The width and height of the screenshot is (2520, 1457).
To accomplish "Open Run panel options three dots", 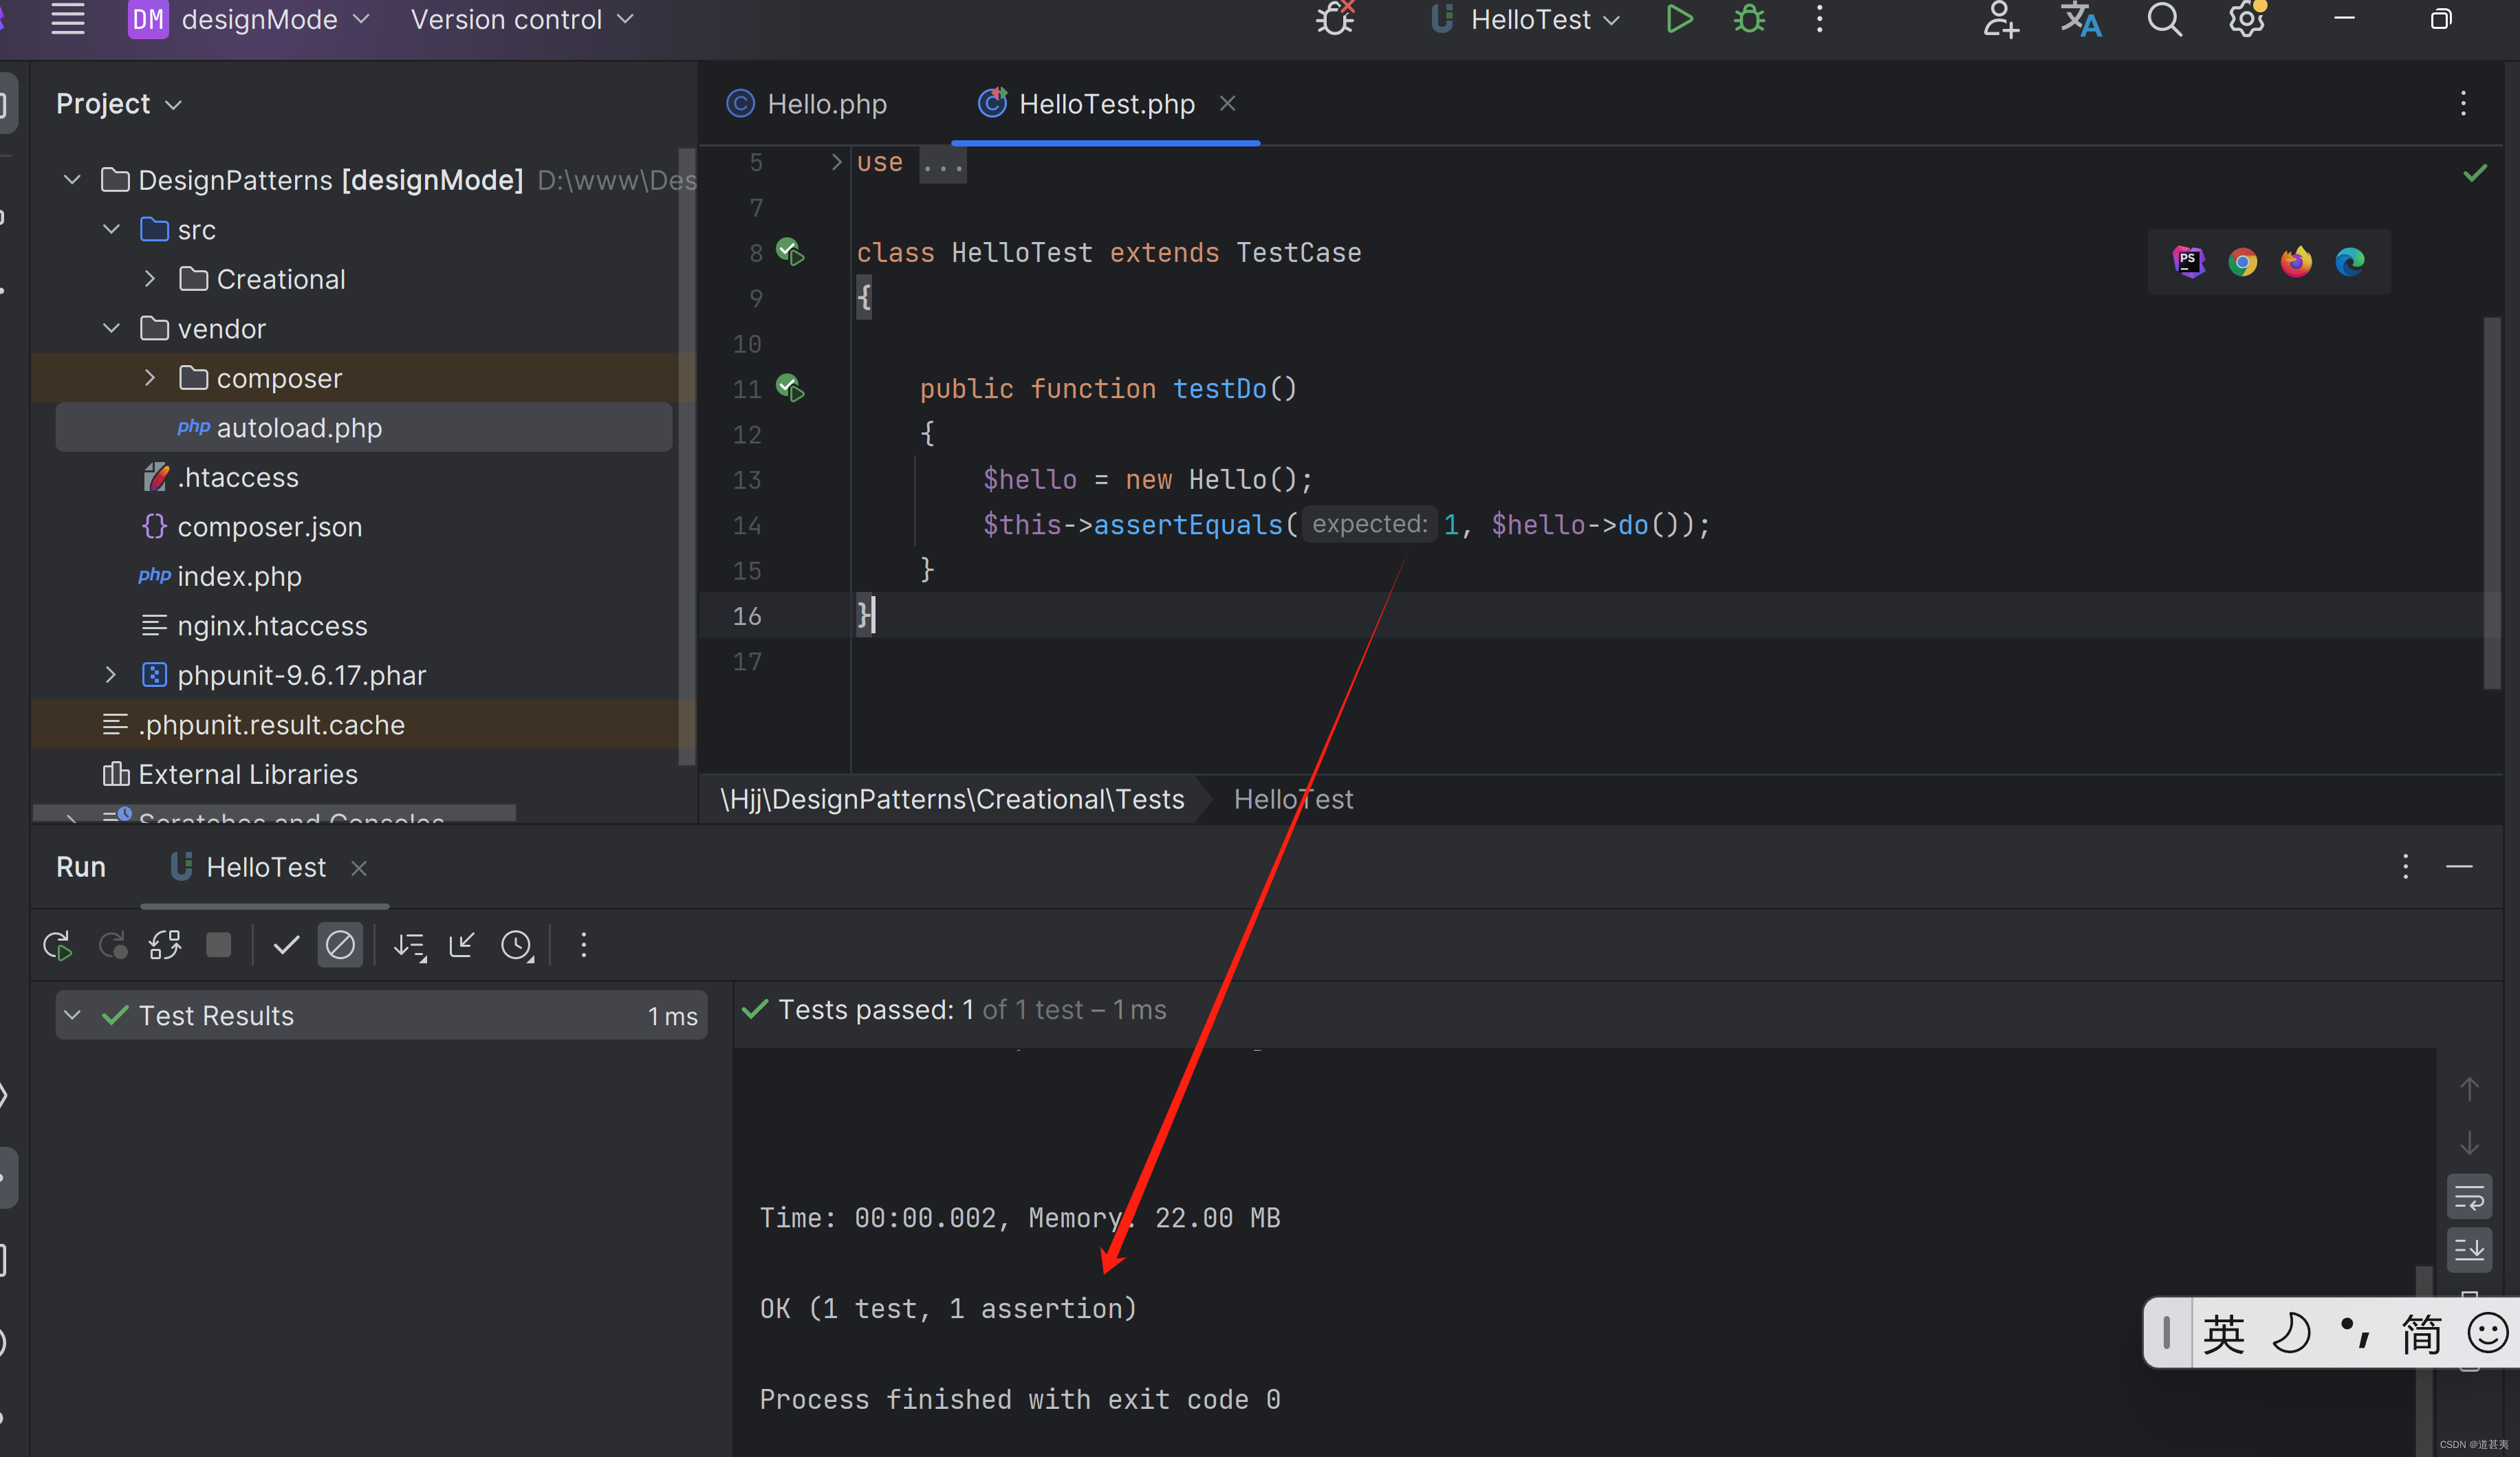I will 2405,866.
